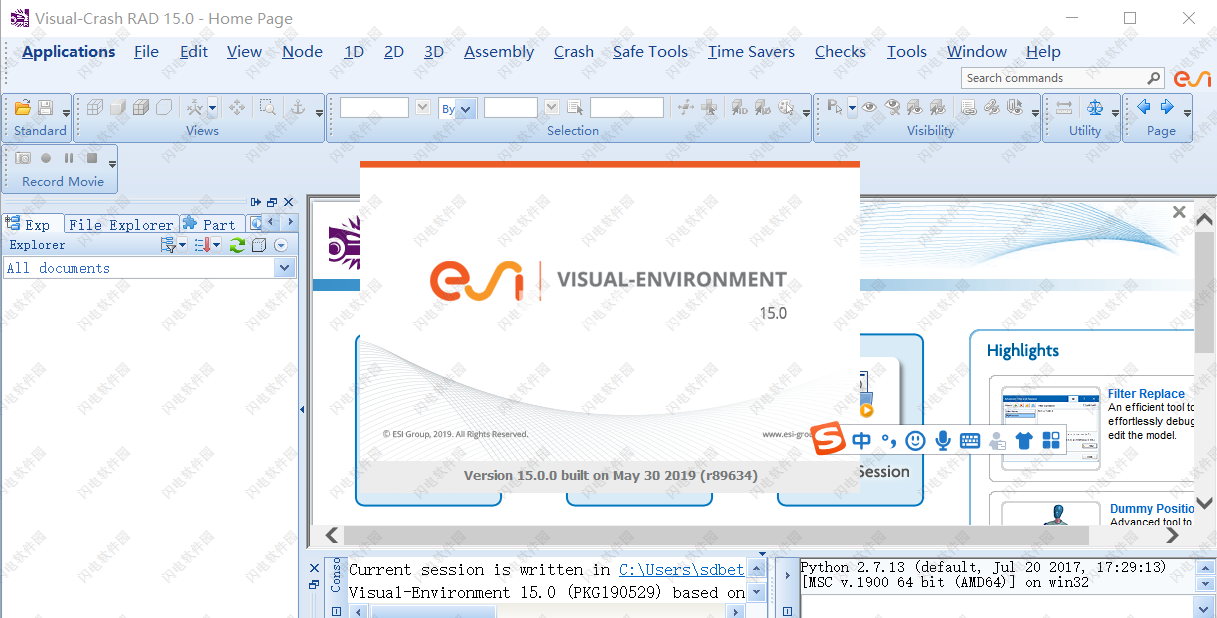
Task: Click the Open file folder icon
Action: pyautogui.click(x=23, y=107)
